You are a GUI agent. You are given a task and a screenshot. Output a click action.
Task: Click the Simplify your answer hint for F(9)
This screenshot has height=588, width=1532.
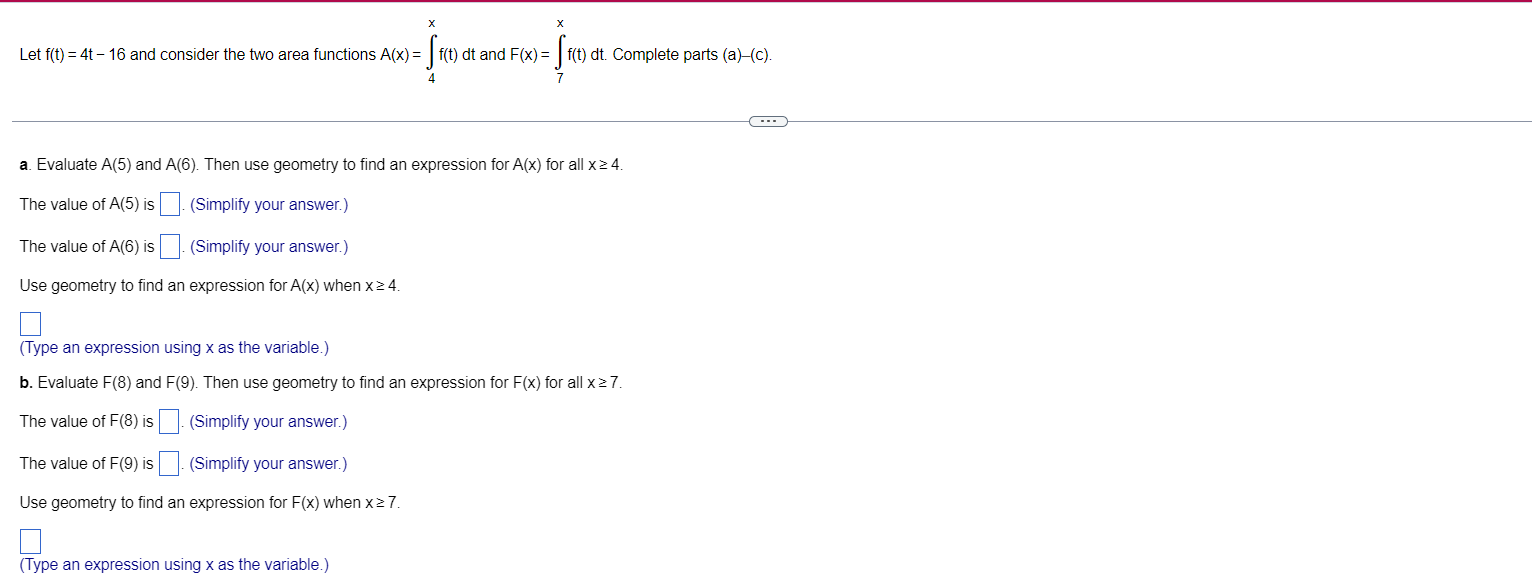[x=267, y=463]
